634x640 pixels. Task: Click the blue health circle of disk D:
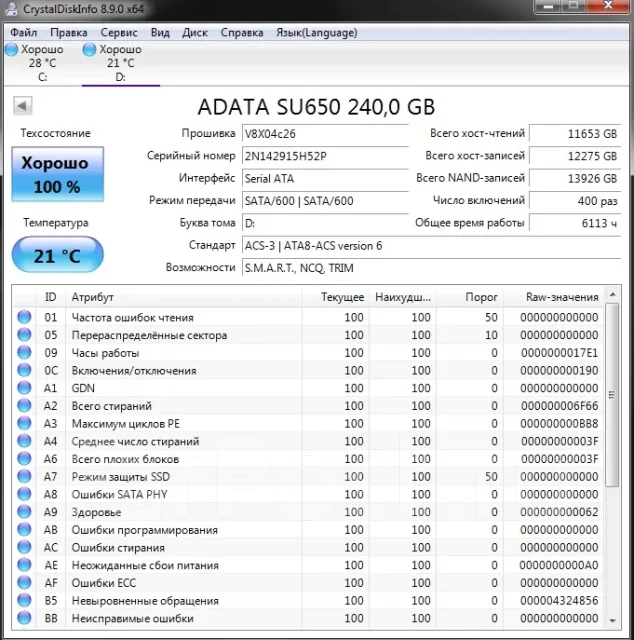point(89,49)
